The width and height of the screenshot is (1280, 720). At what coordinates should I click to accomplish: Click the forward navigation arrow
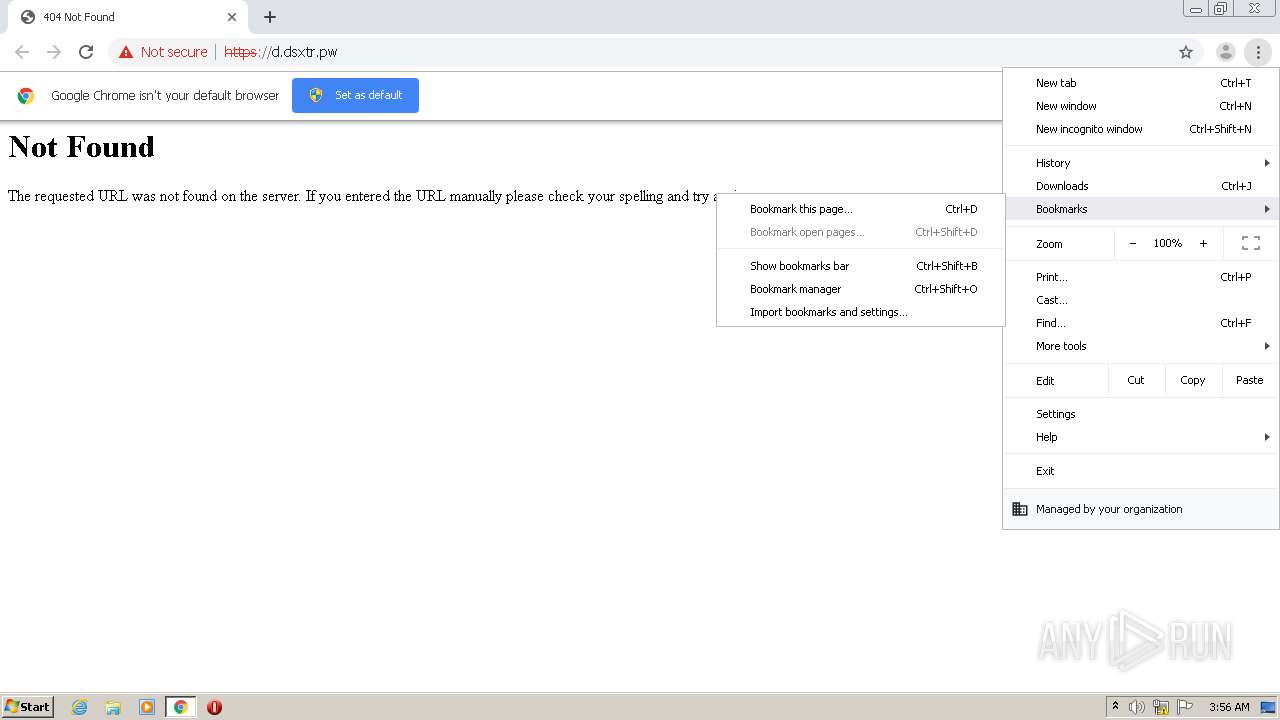click(x=54, y=52)
